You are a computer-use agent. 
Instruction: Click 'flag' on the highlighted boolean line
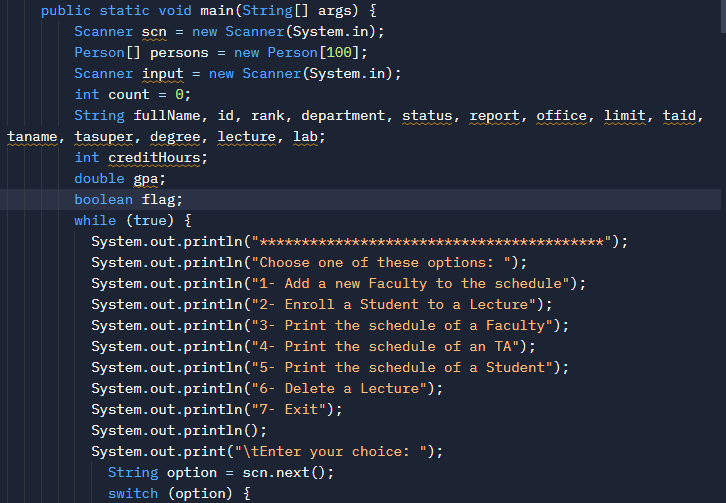[158, 200]
